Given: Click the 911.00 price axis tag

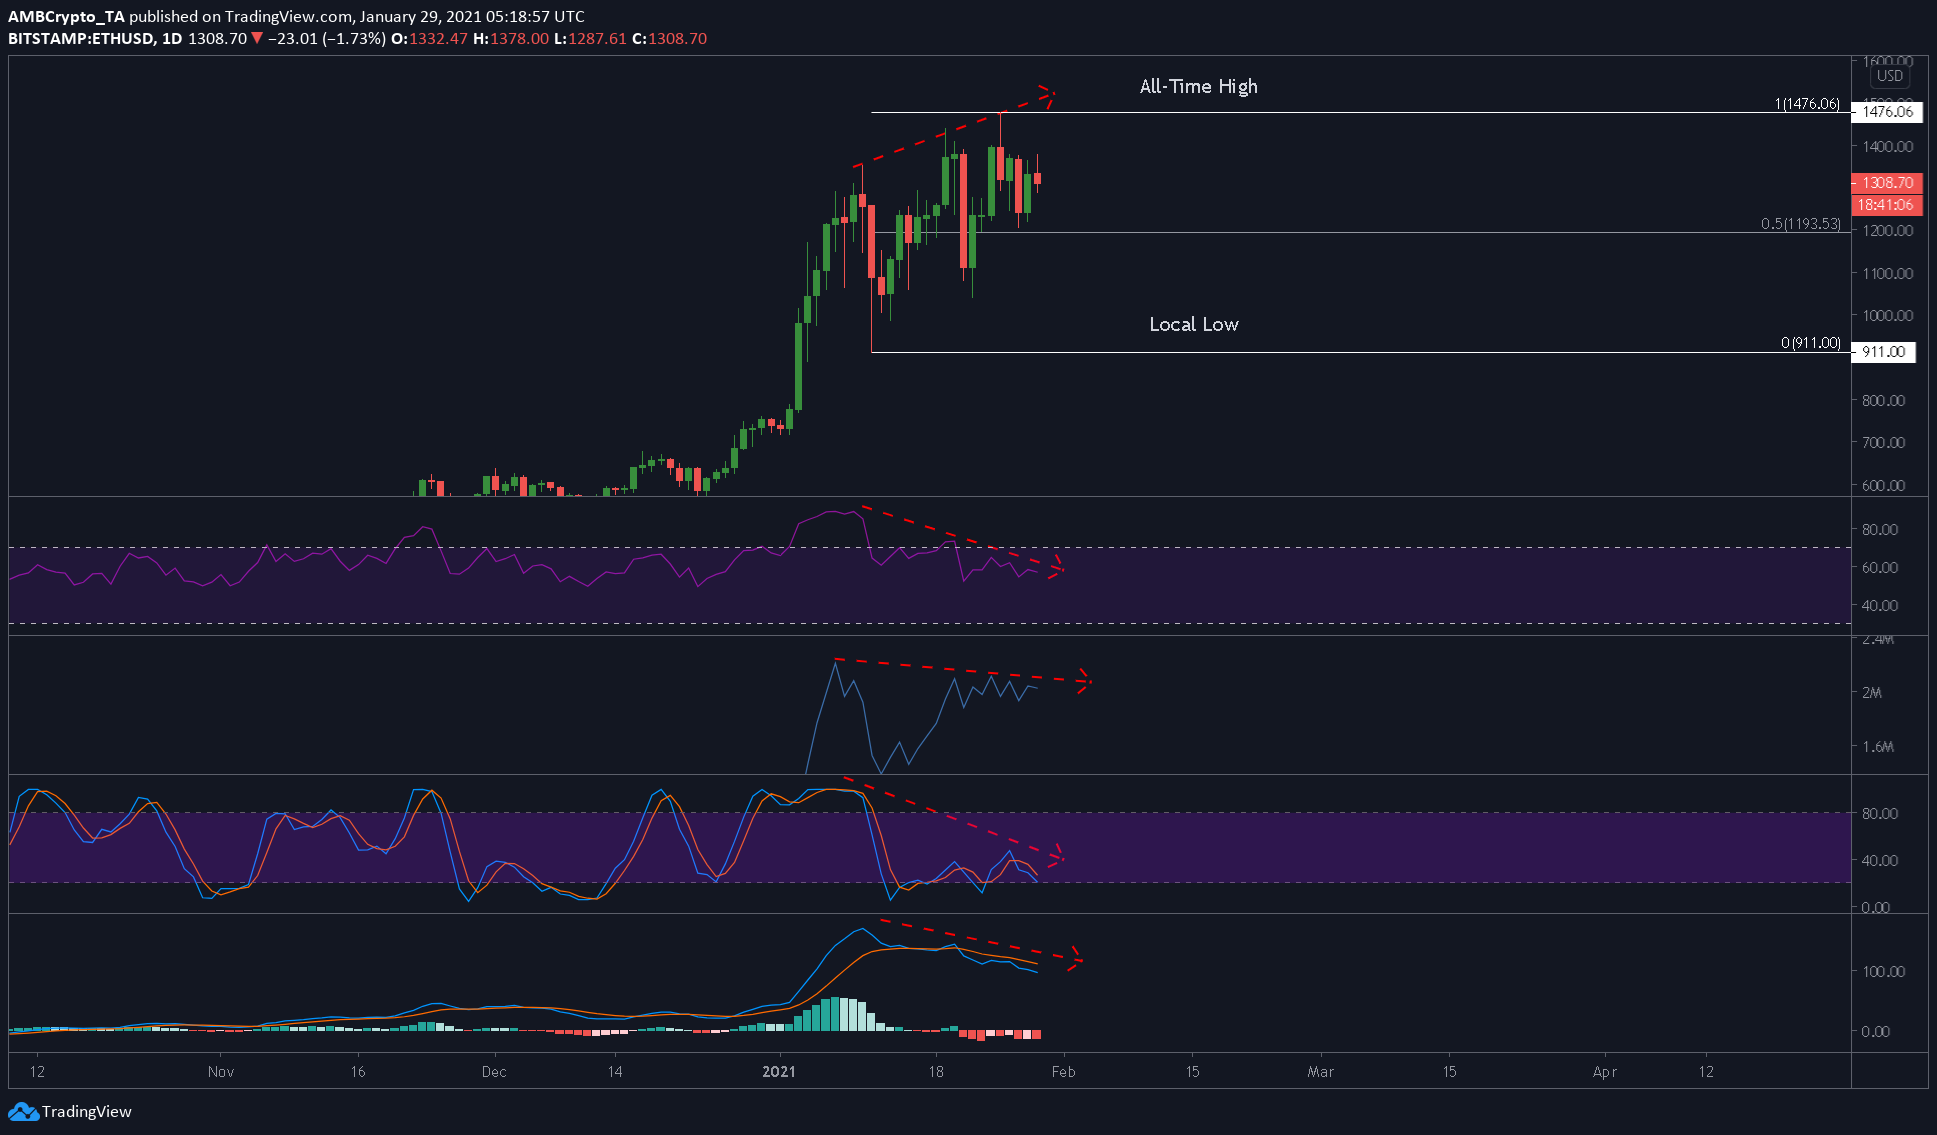Looking at the screenshot, I should coord(1883,352).
